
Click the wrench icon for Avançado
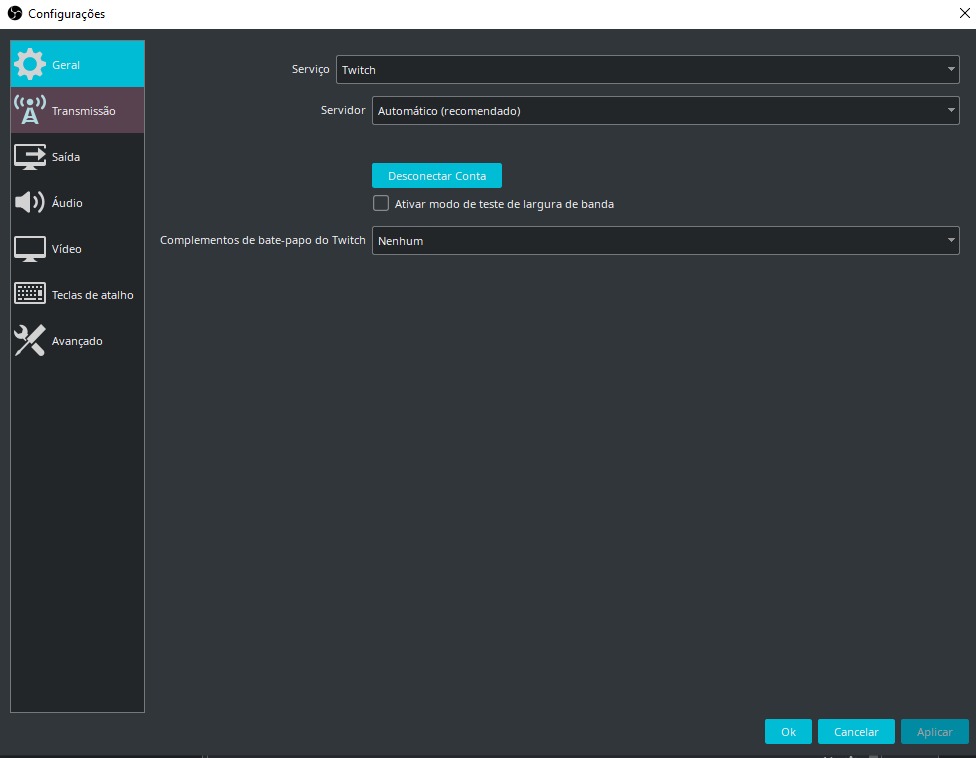tap(30, 341)
